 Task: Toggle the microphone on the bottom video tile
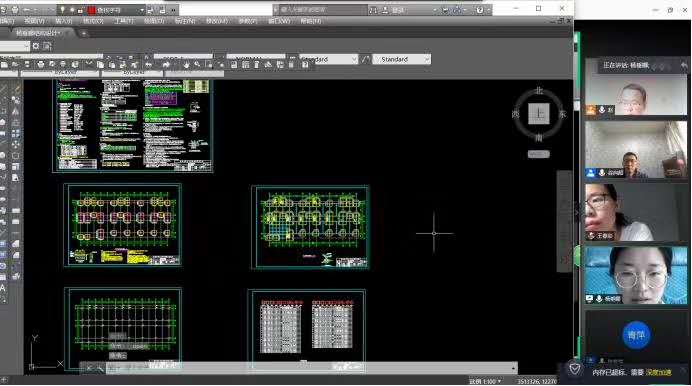599,299
